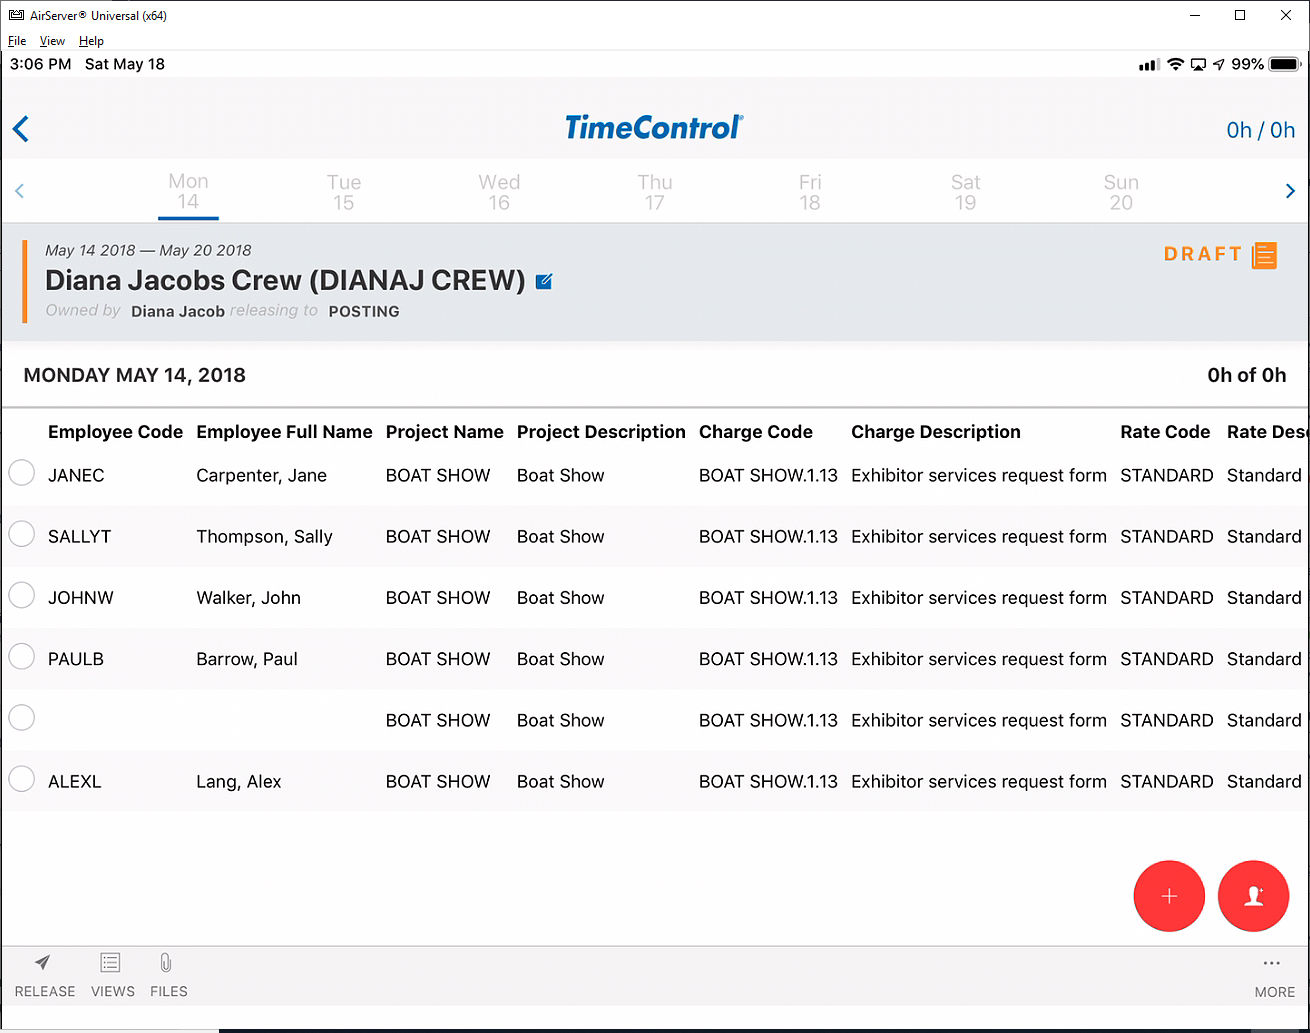This screenshot has height=1033, width=1310.
Task: Advance to the next week with the right chevron
Action: point(1290,191)
